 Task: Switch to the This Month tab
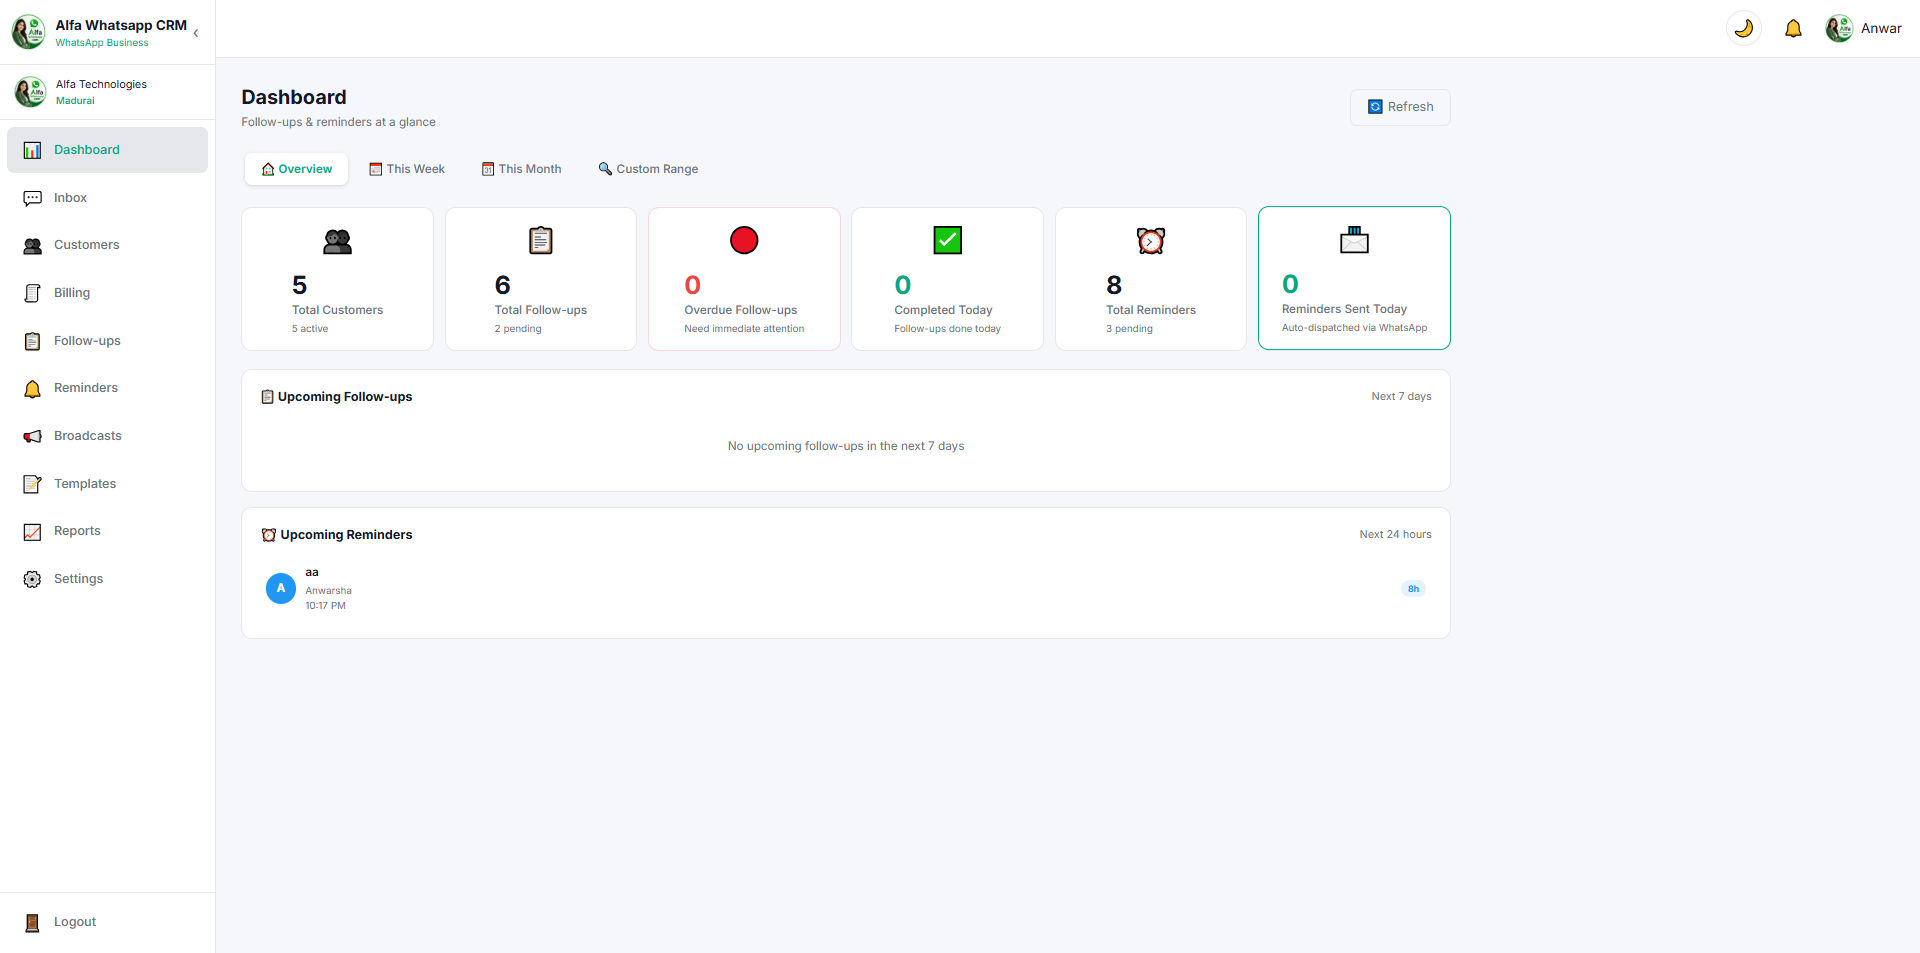click(x=521, y=169)
